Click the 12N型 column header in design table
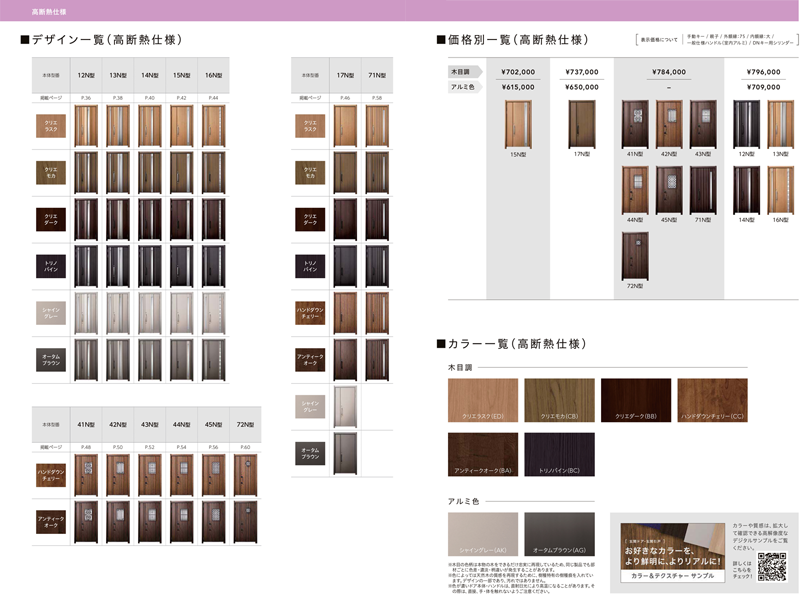800x603 pixels. [86, 75]
